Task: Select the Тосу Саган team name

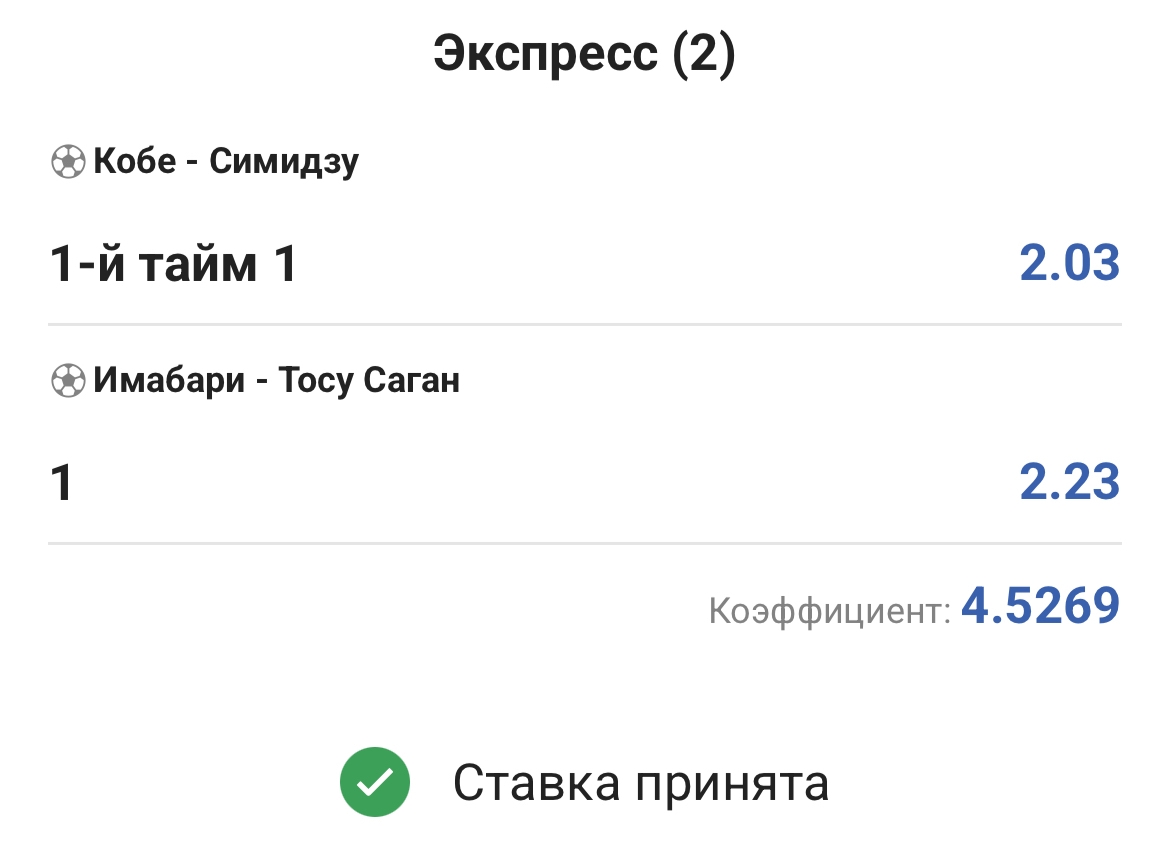Action: coord(369,381)
